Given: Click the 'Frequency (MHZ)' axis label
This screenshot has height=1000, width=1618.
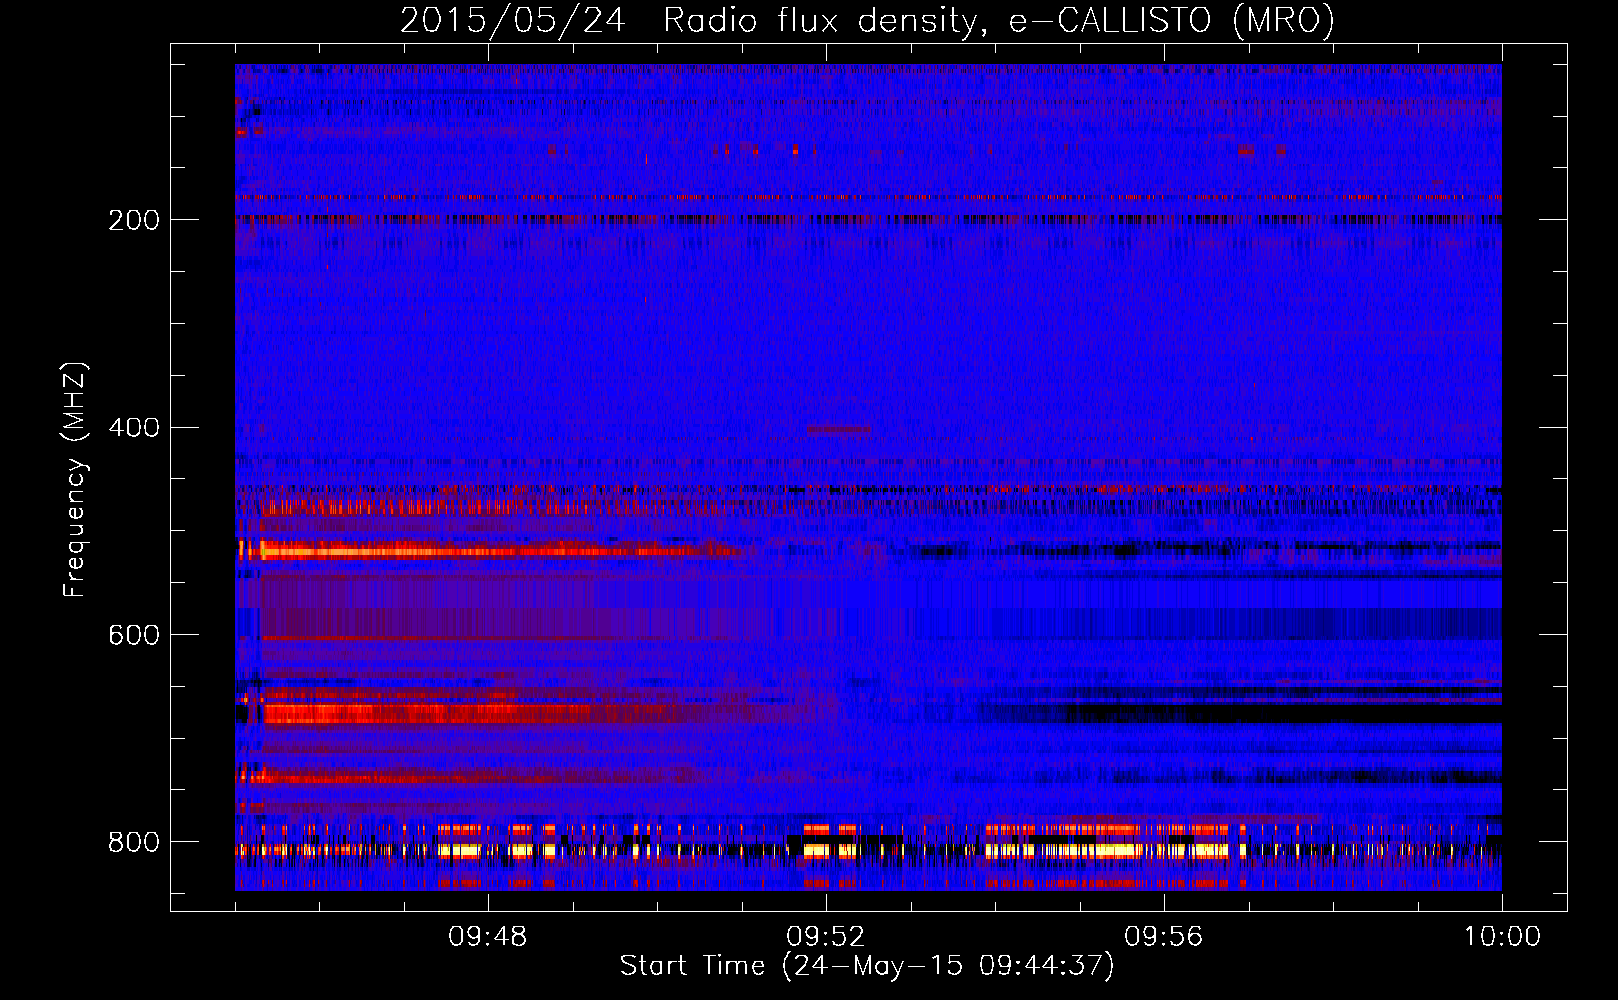Looking at the screenshot, I should click(x=74, y=479).
